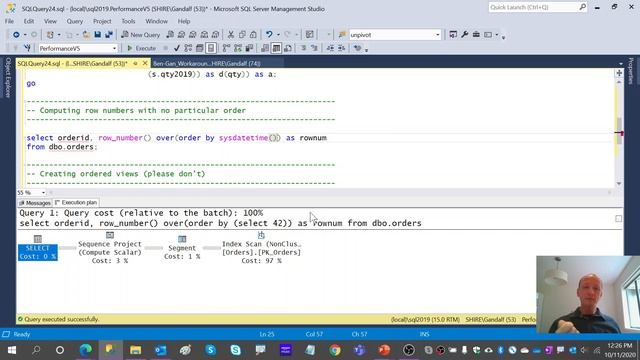Click Display Estimated Execution Plan icon
Screen dimensions: 640x360
tap(188, 48)
